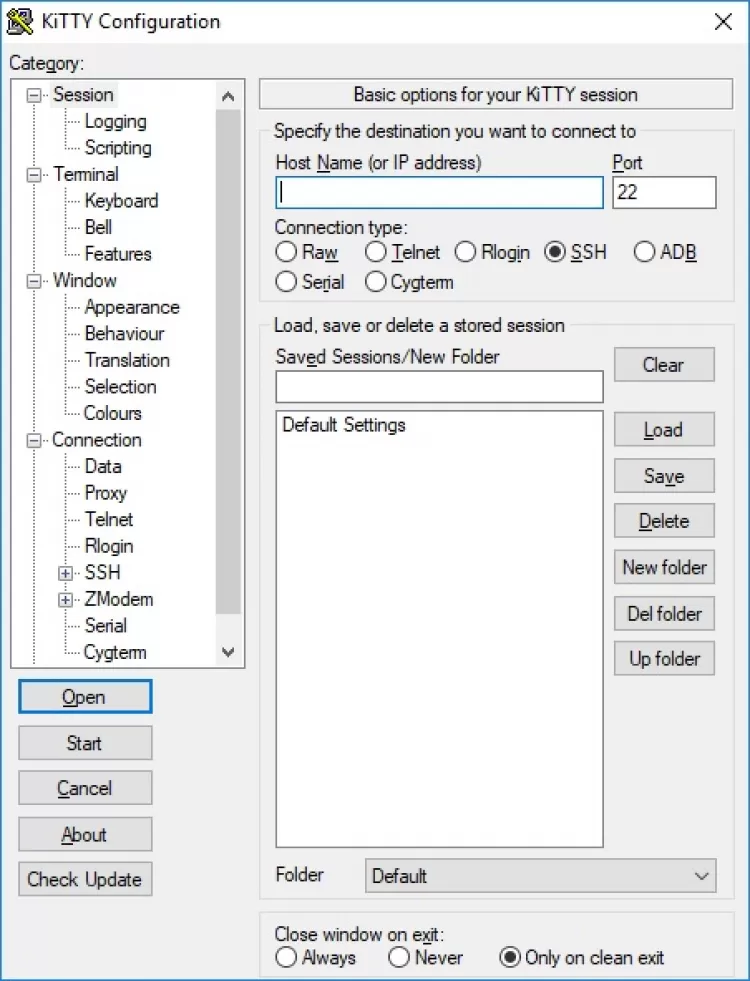Expand the SSH tree node
Image resolution: width=750 pixels, height=981 pixels.
(x=65, y=573)
